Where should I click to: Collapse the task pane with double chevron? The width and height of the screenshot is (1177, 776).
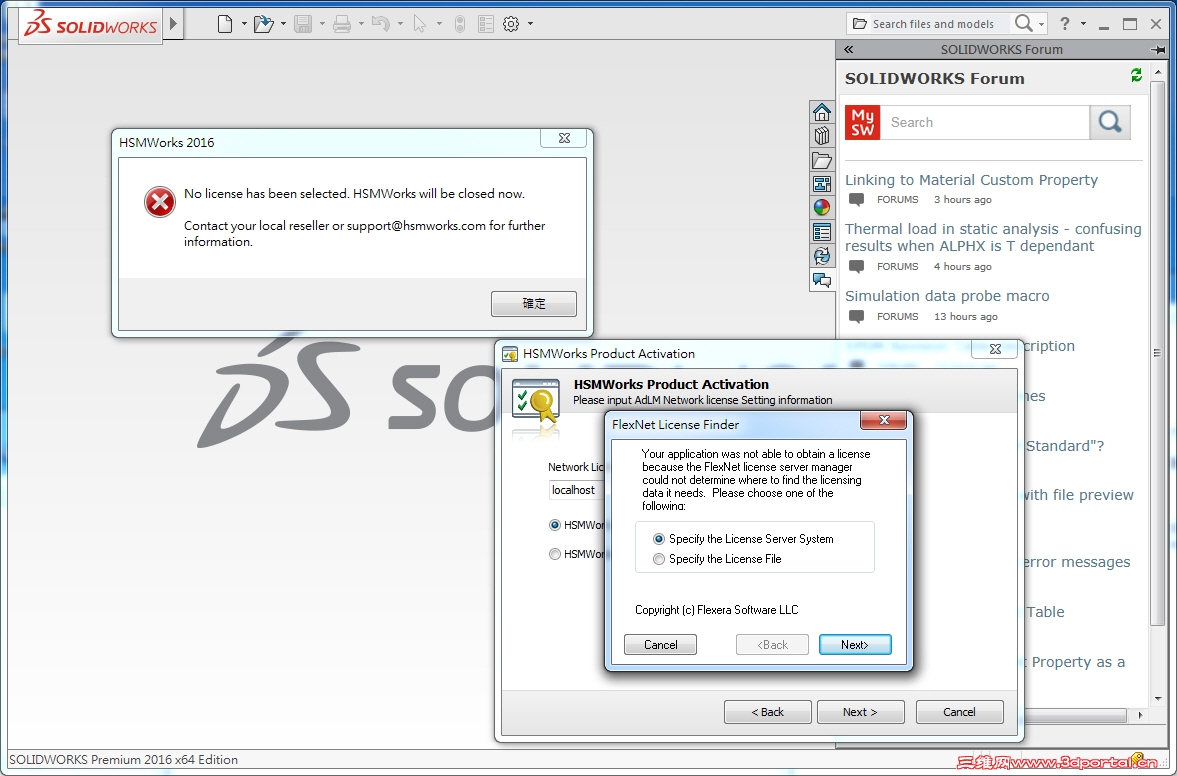(x=849, y=50)
